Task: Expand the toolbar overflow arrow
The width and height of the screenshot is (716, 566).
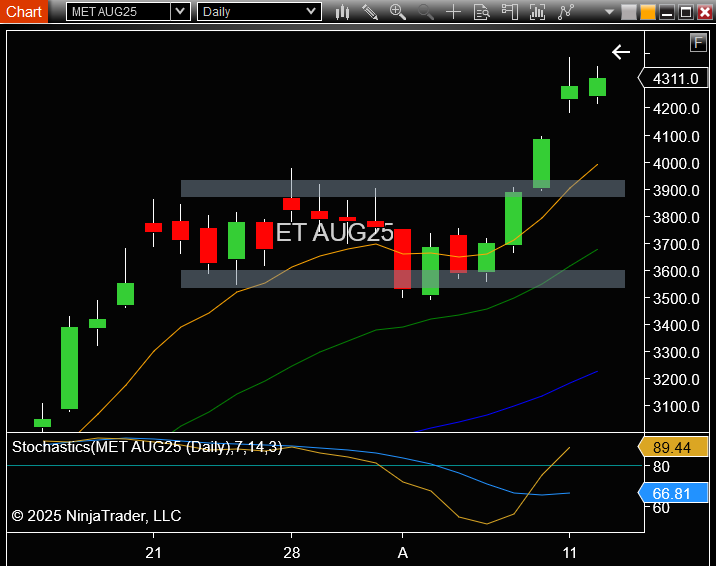Action: [609, 12]
